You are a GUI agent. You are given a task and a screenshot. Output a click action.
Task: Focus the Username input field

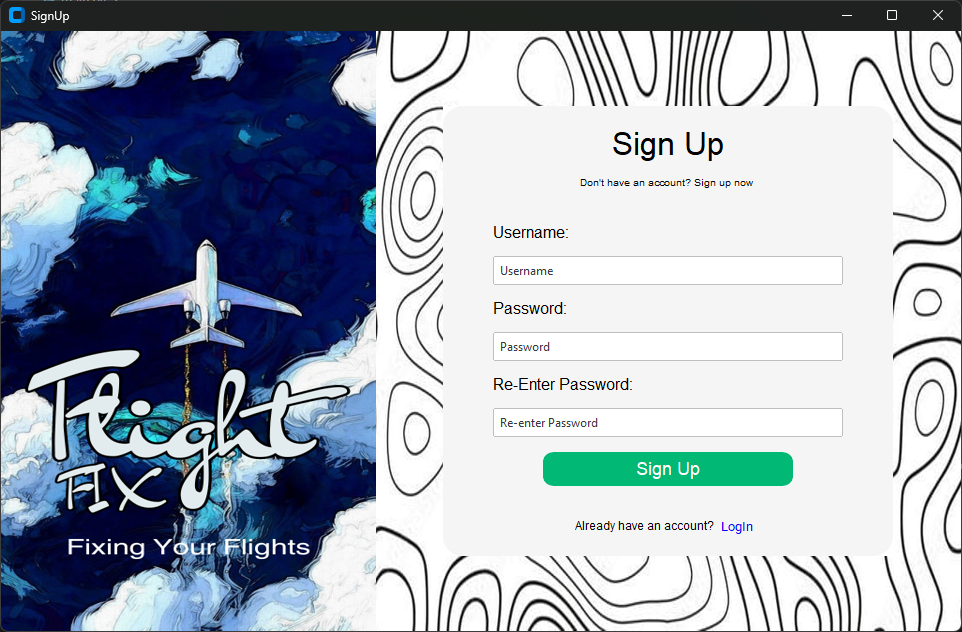coord(668,271)
